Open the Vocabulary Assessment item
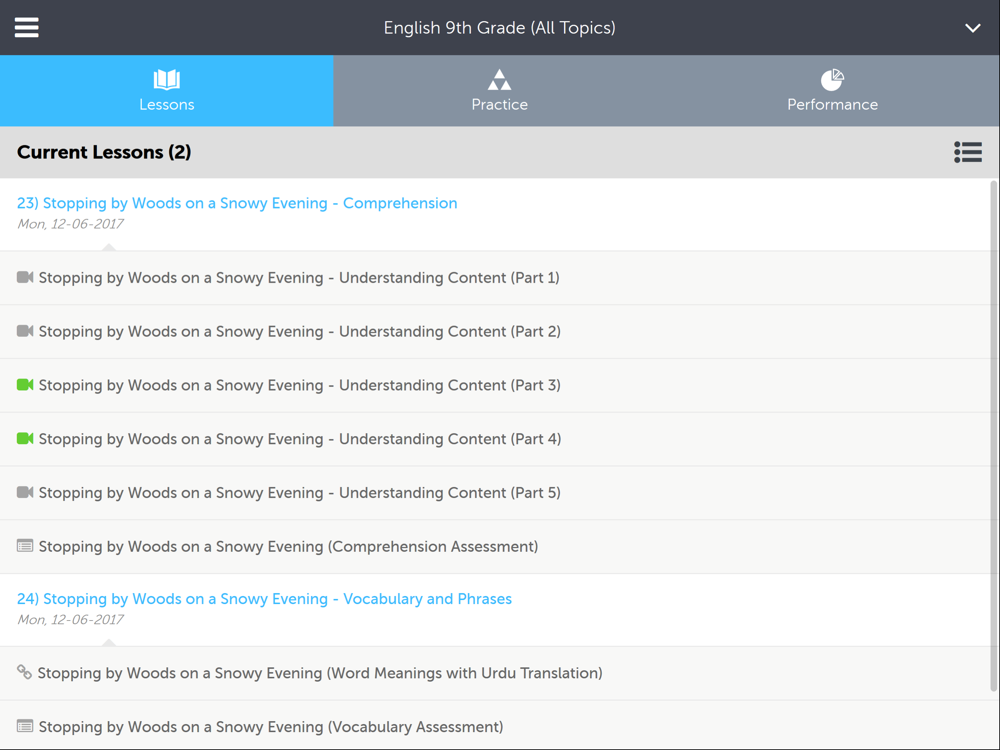Viewport: 1000px width, 750px height. (495, 725)
